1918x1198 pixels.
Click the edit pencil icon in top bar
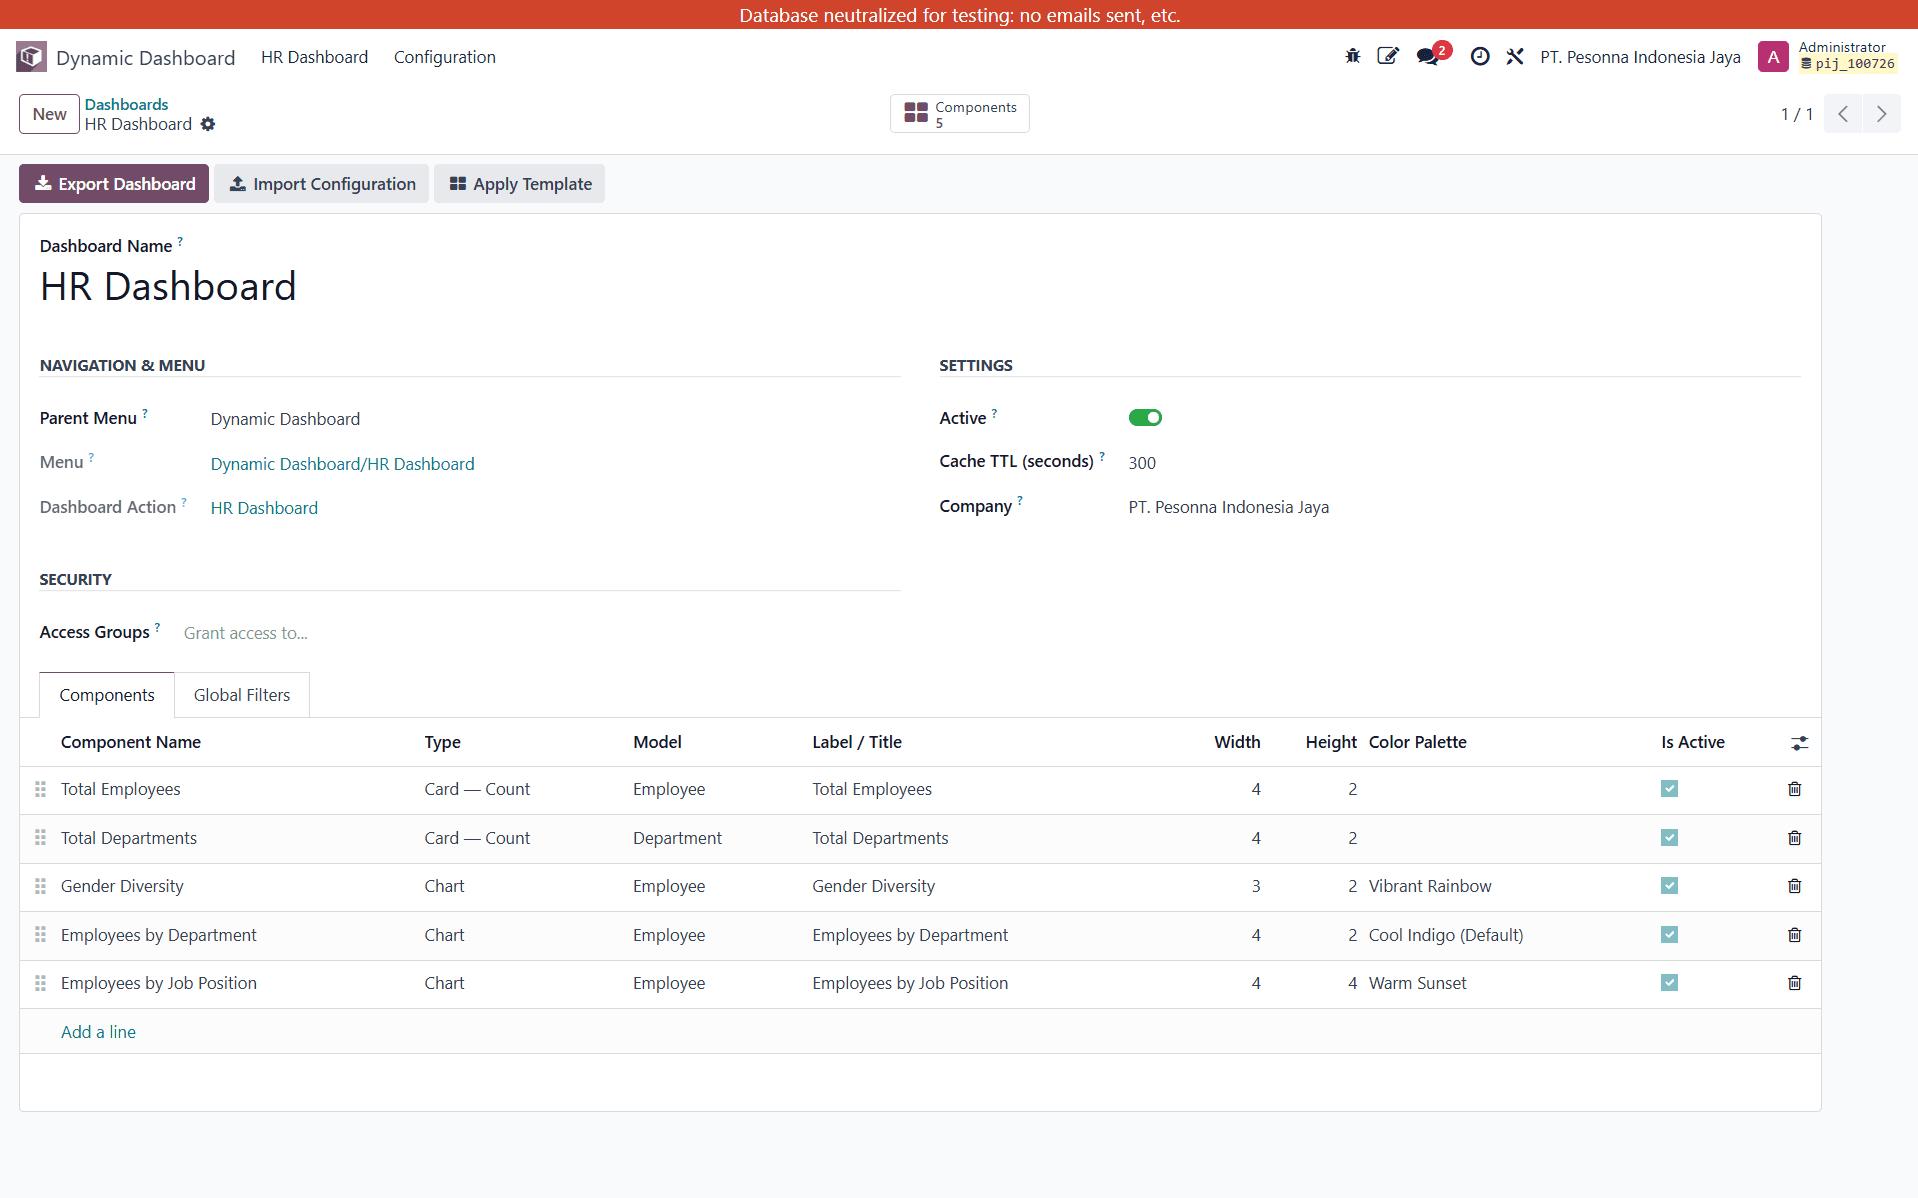pos(1388,57)
